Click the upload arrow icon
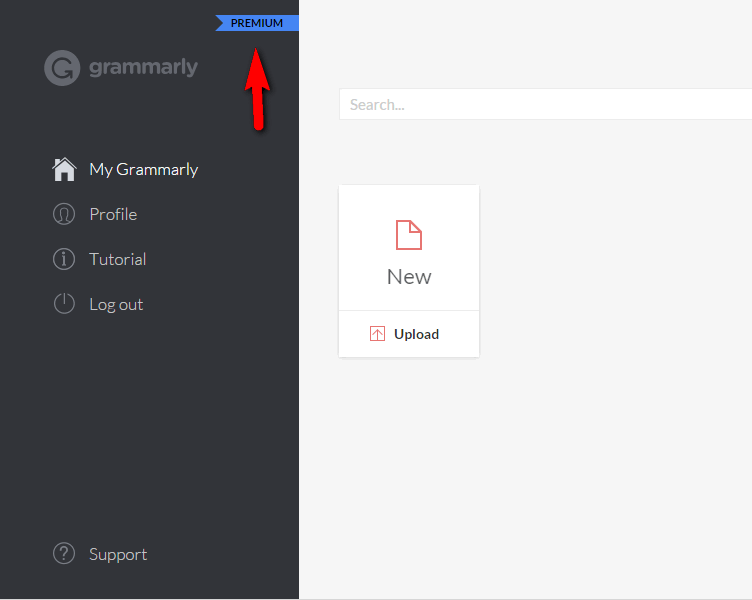This screenshot has width=752, height=600. 377,334
